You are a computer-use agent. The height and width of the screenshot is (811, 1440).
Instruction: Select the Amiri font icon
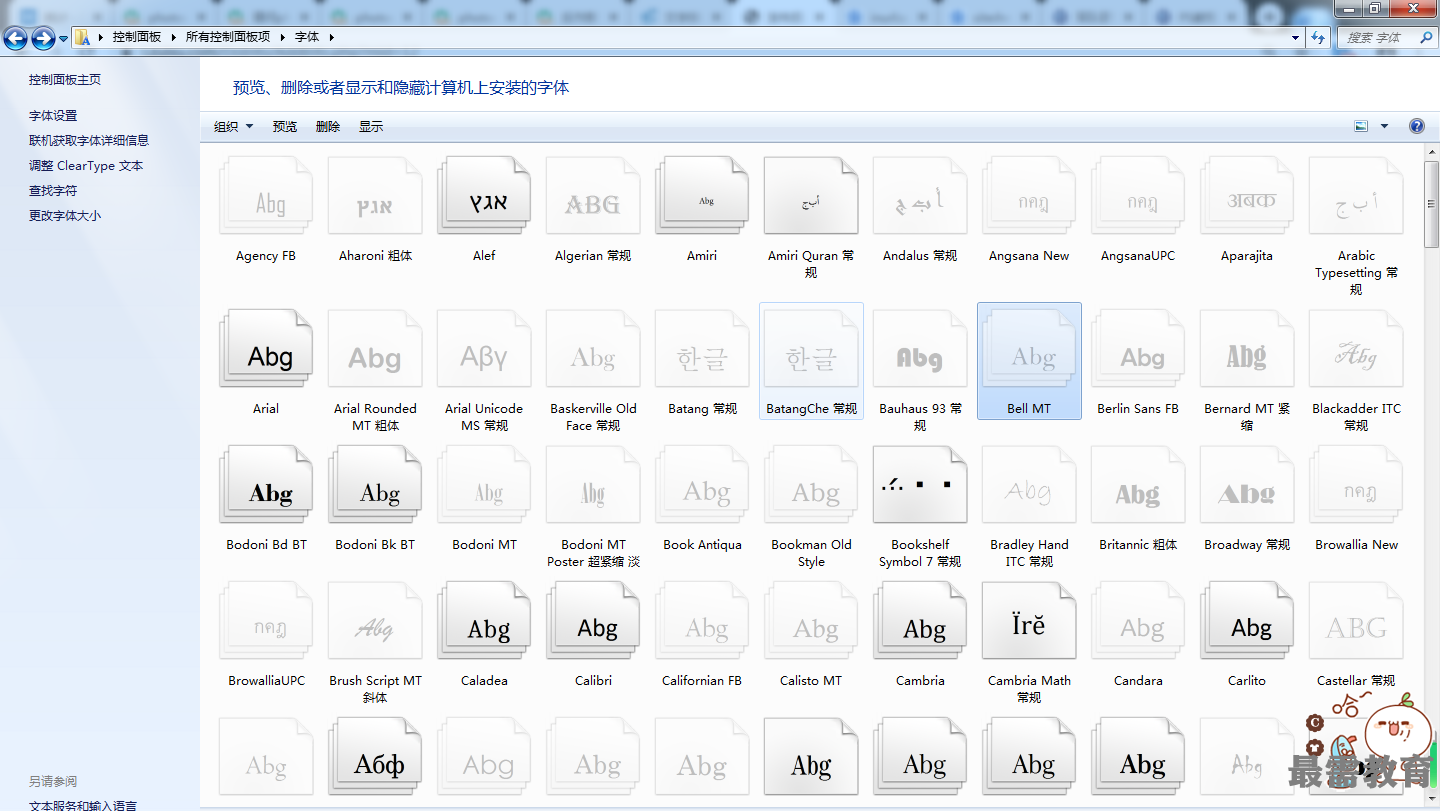pos(702,195)
